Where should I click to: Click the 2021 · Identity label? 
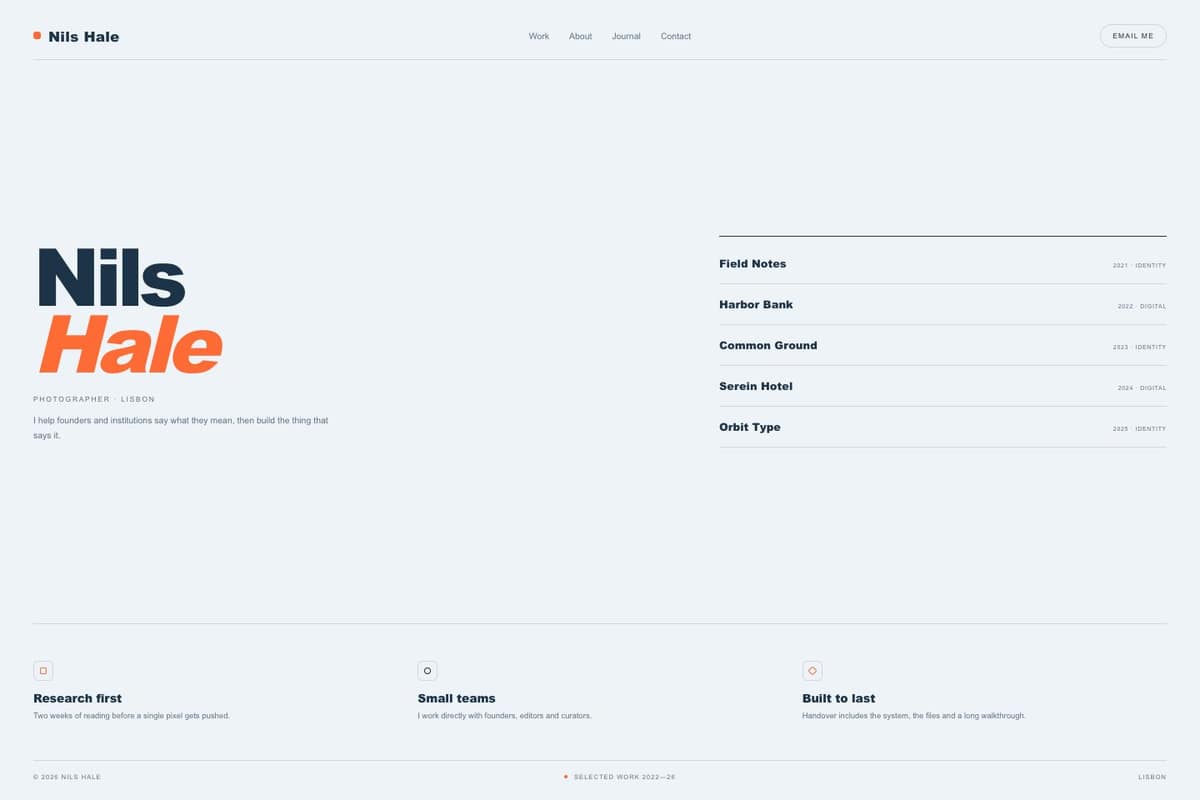pyautogui.click(x=1139, y=266)
